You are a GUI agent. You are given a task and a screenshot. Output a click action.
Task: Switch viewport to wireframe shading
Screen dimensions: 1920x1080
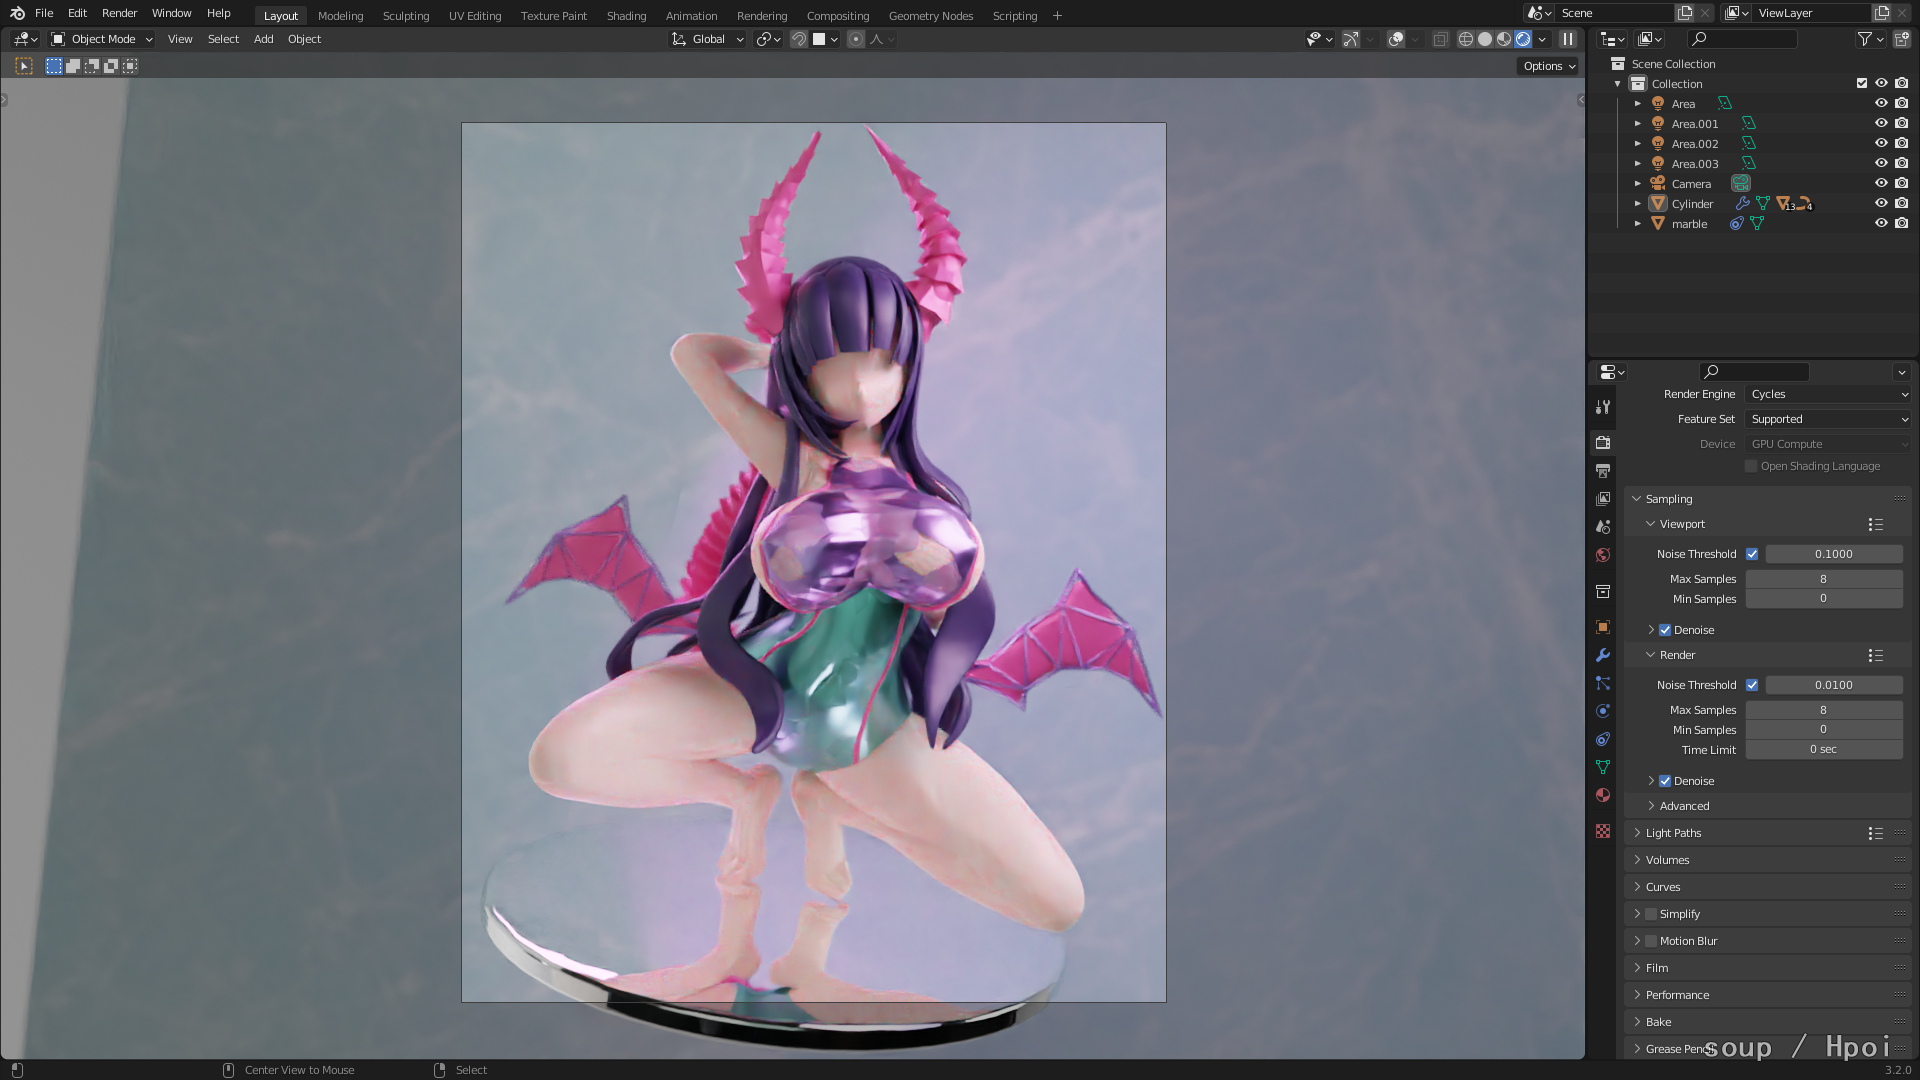click(x=1466, y=39)
